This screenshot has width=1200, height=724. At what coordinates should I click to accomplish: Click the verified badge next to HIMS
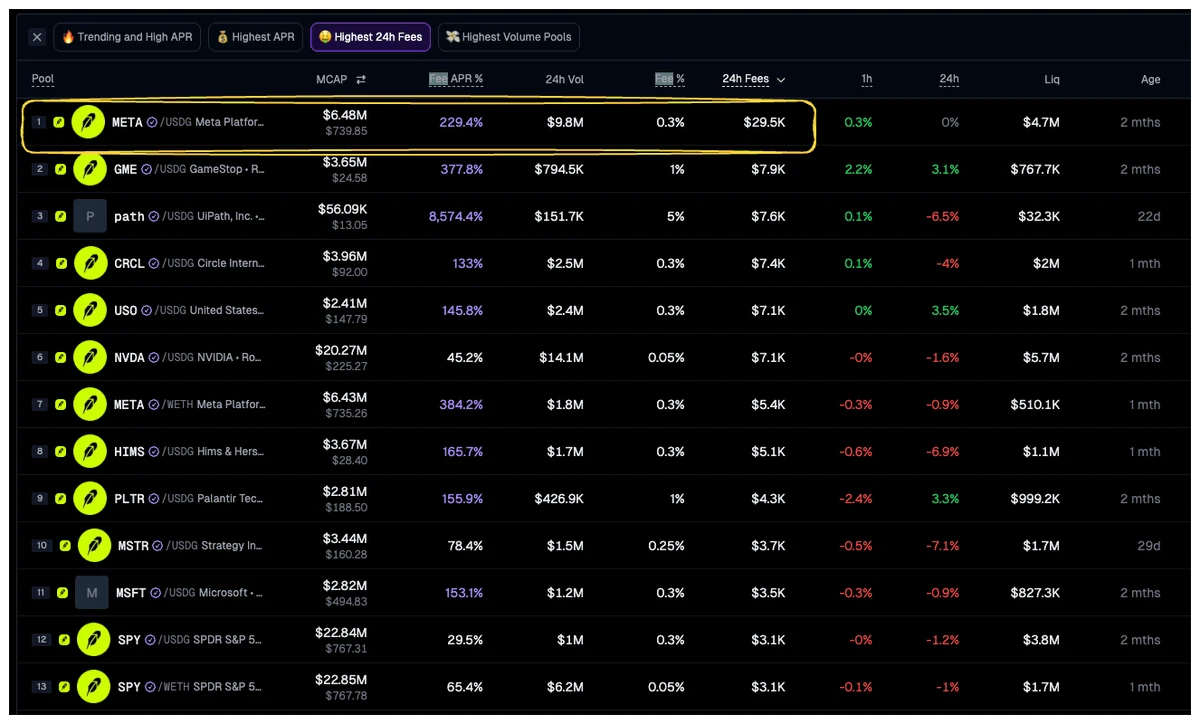pyautogui.click(x=154, y=451)
